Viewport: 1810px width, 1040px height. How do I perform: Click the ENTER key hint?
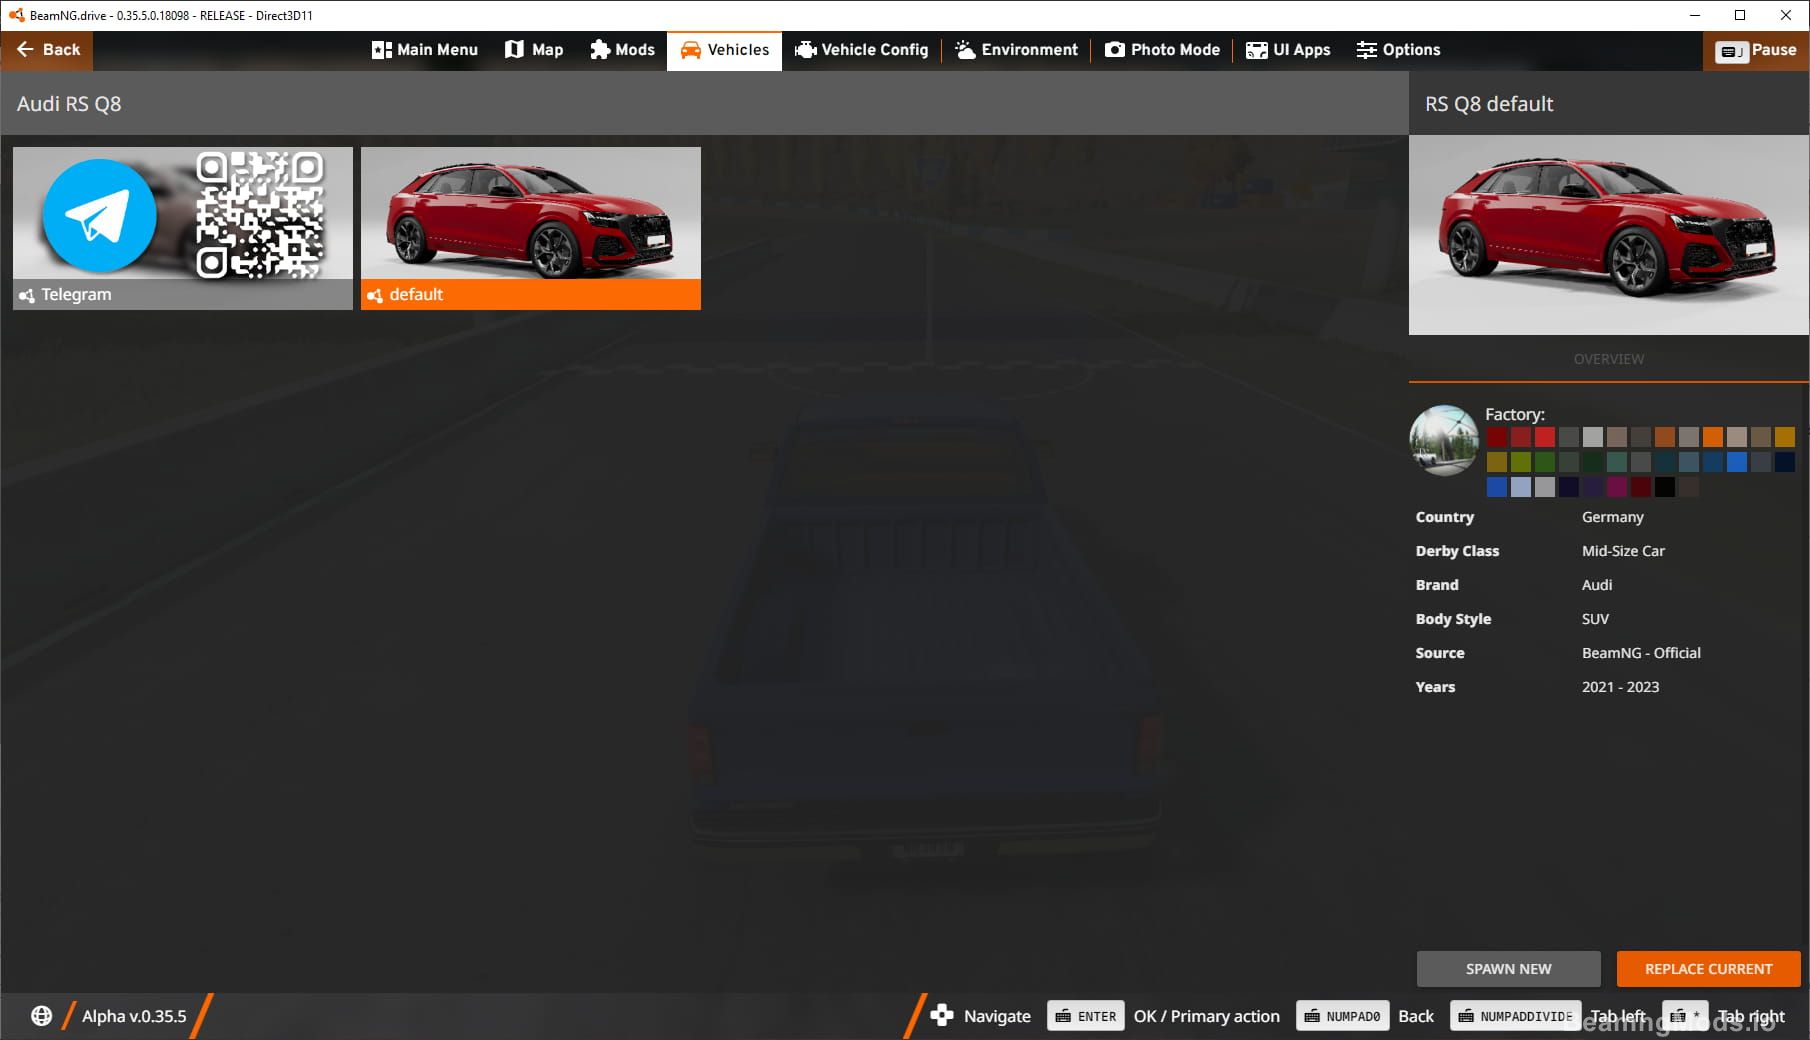(1086, 1016)
